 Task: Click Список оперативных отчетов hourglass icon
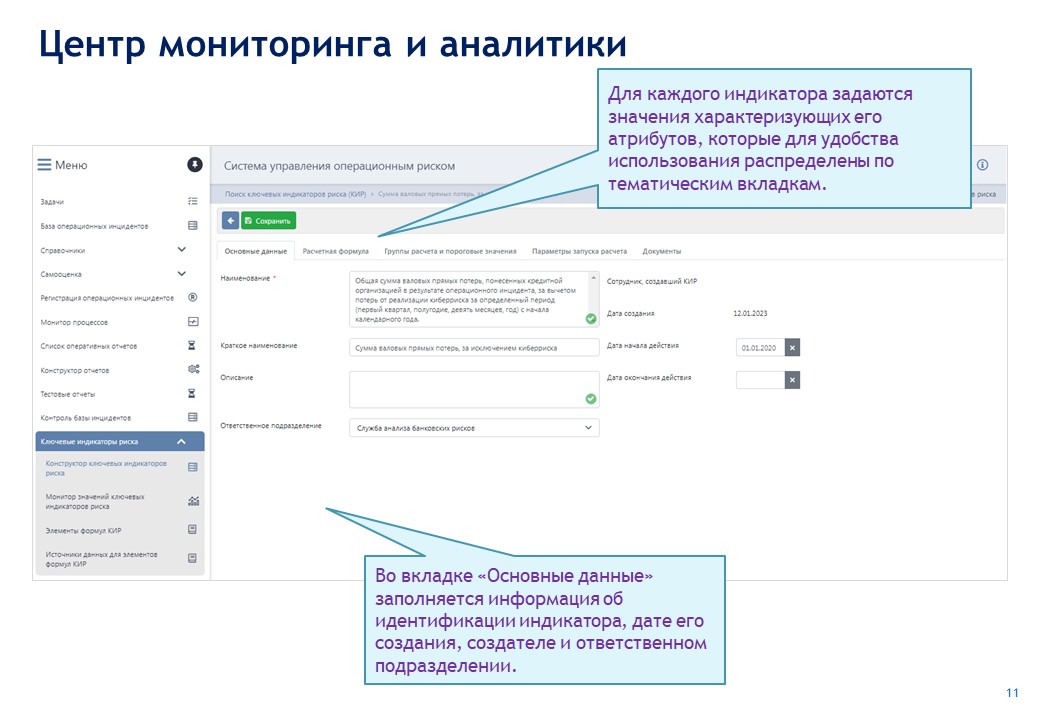pos(192,345)
